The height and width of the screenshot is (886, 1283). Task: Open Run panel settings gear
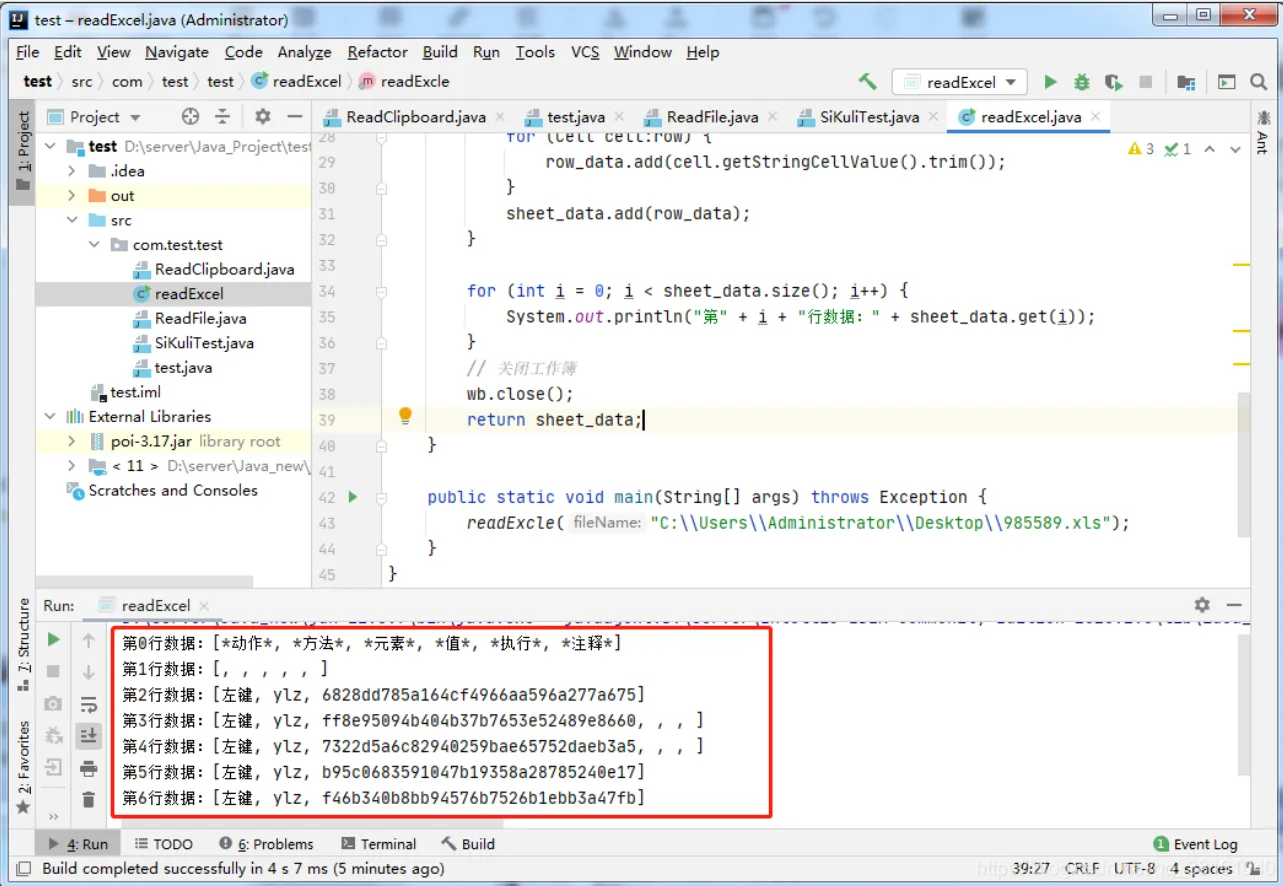click(1202, 605)
